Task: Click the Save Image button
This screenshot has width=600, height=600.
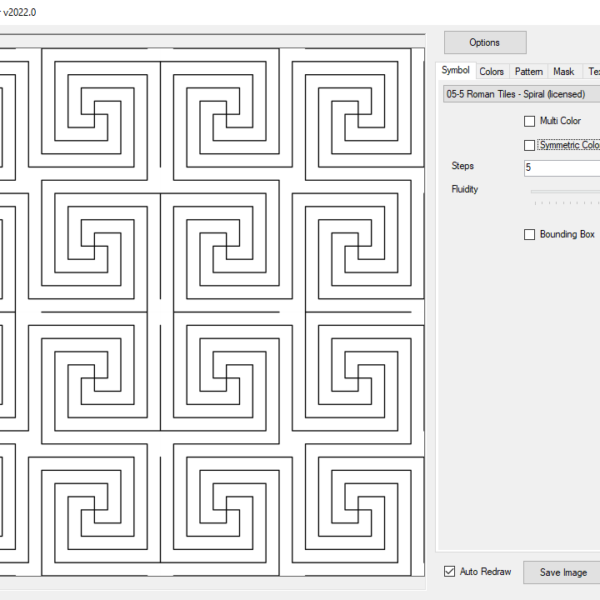Action: click(561, 572)
